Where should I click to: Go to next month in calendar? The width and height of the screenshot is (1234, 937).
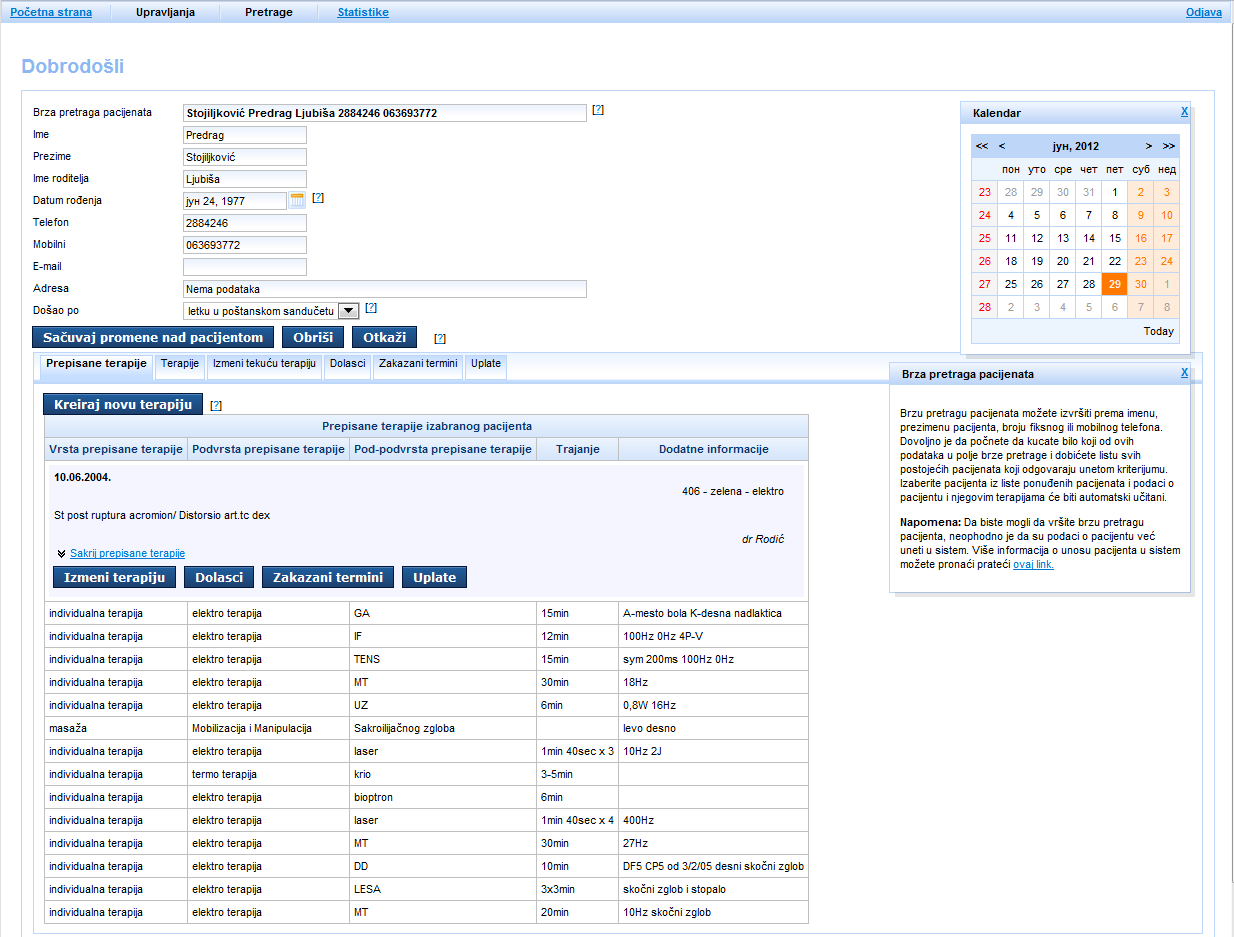coord(1149,146)
